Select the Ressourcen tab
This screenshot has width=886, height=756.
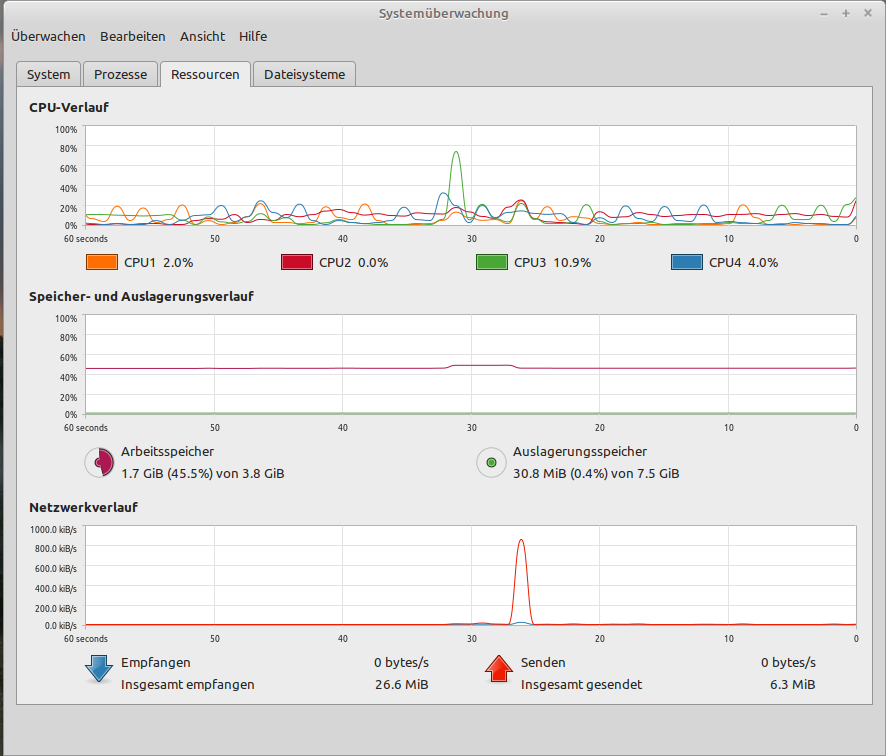click(205, 75)
